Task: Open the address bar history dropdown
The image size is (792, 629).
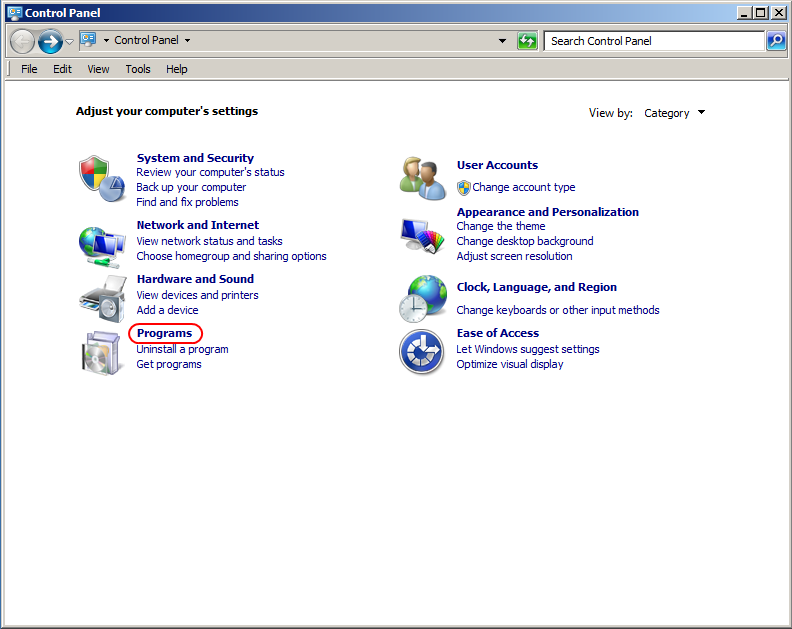Action: click(x=502, y=40)
